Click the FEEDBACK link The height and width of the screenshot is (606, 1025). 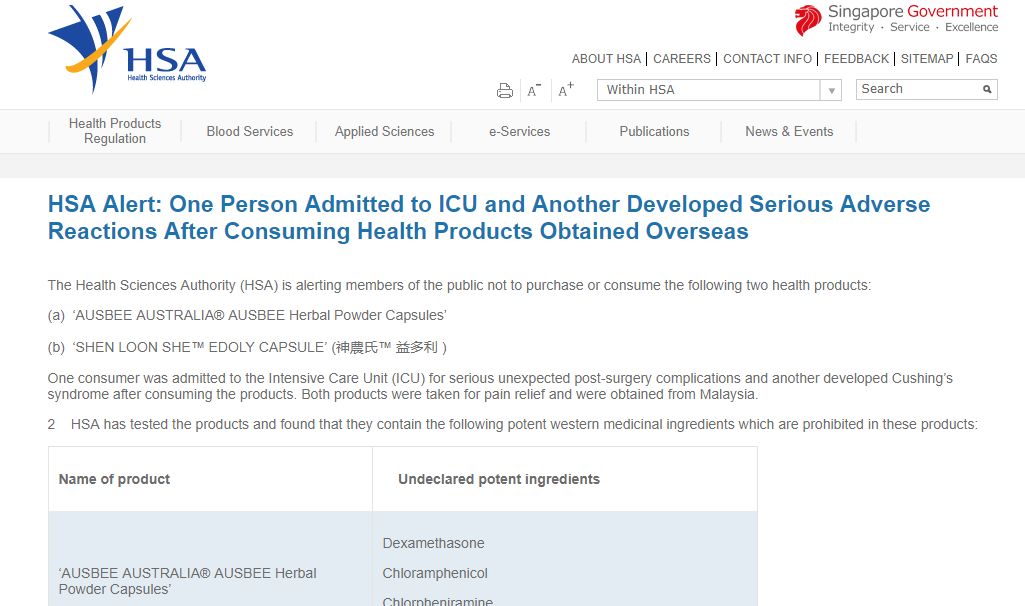pos(856,59)
